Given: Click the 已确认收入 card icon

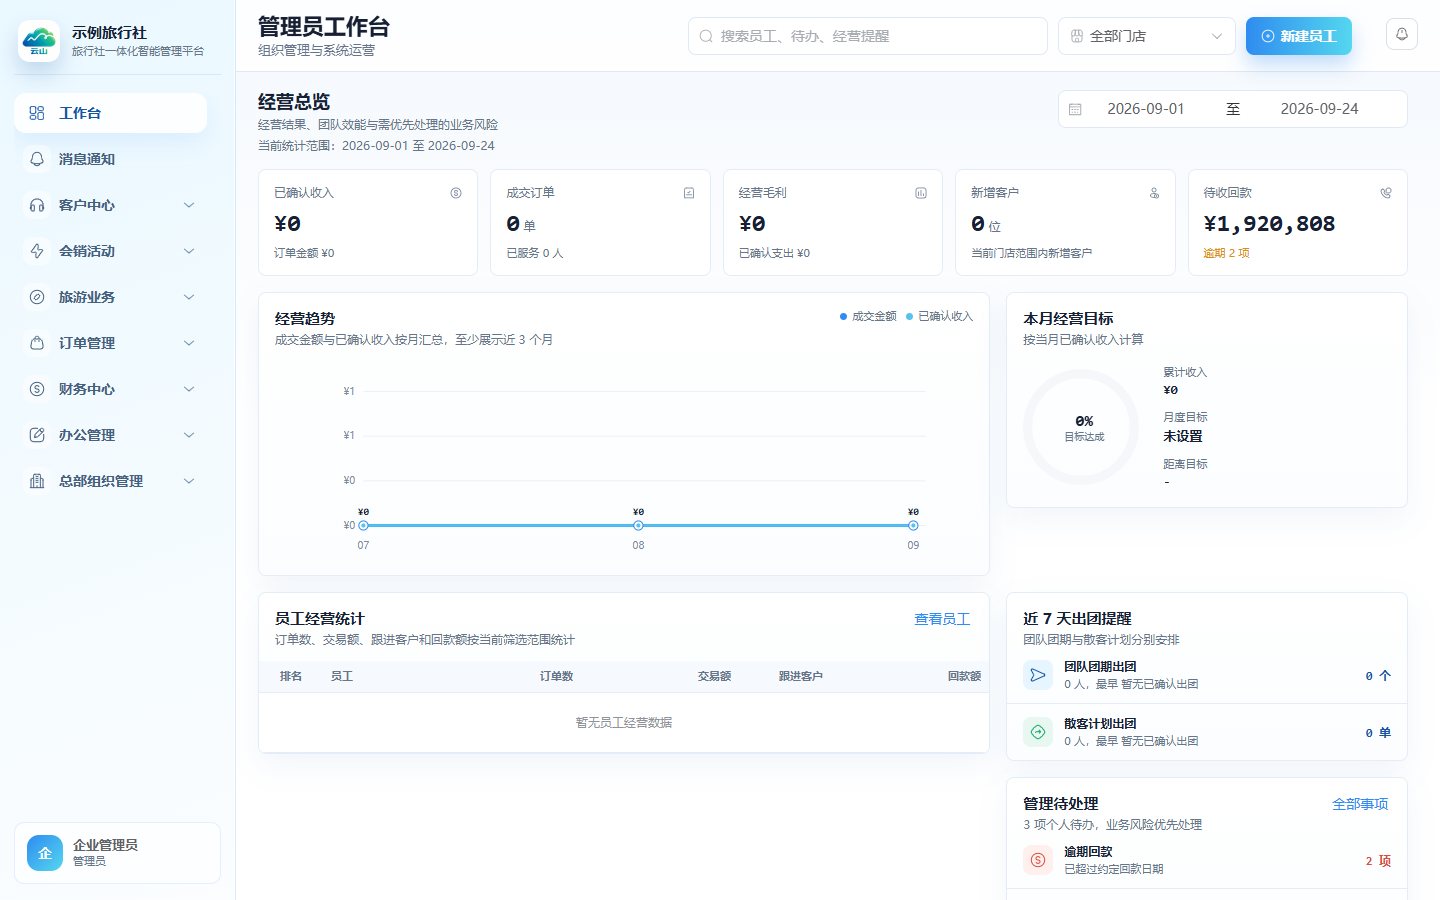Looking at the screenshot, I should pos(456,193).
